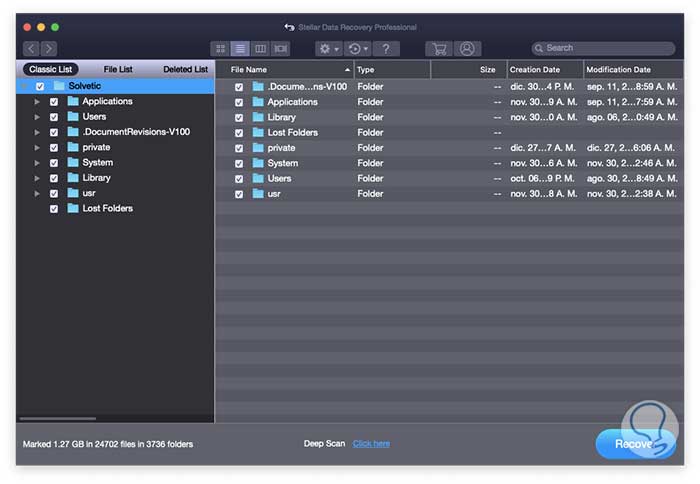Expand .DocumentRevisions-V100 in the tree
Image resolution: width=700 pixels, height=484 pixels.
click(37, 132)
